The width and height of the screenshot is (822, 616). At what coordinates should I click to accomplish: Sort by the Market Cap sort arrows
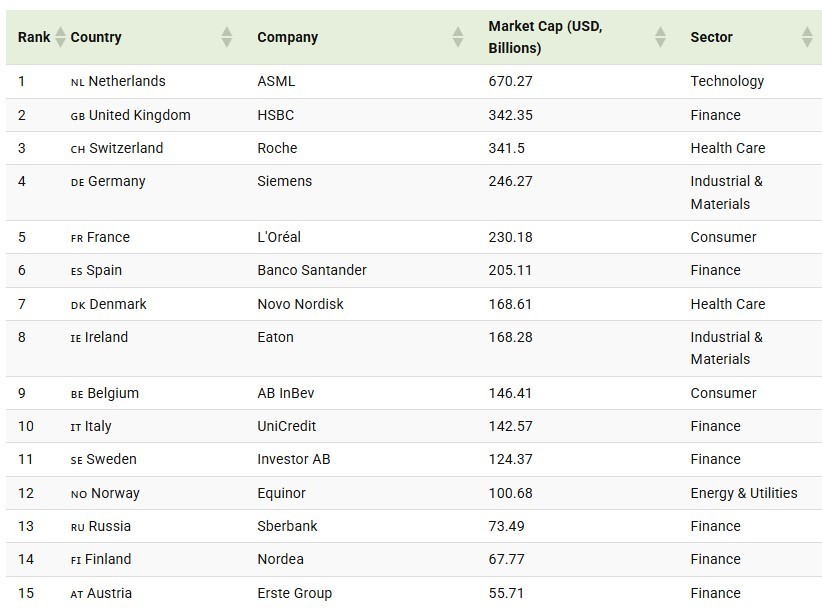(x=661, y=37)
